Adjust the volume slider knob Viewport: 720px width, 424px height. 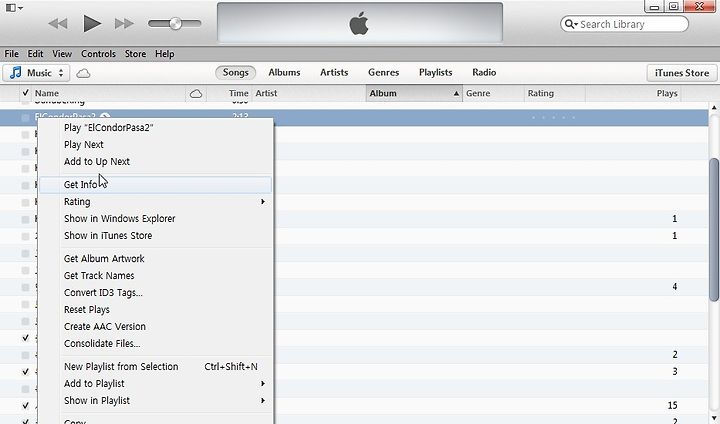pyautogui.click(x=175, y=23)
